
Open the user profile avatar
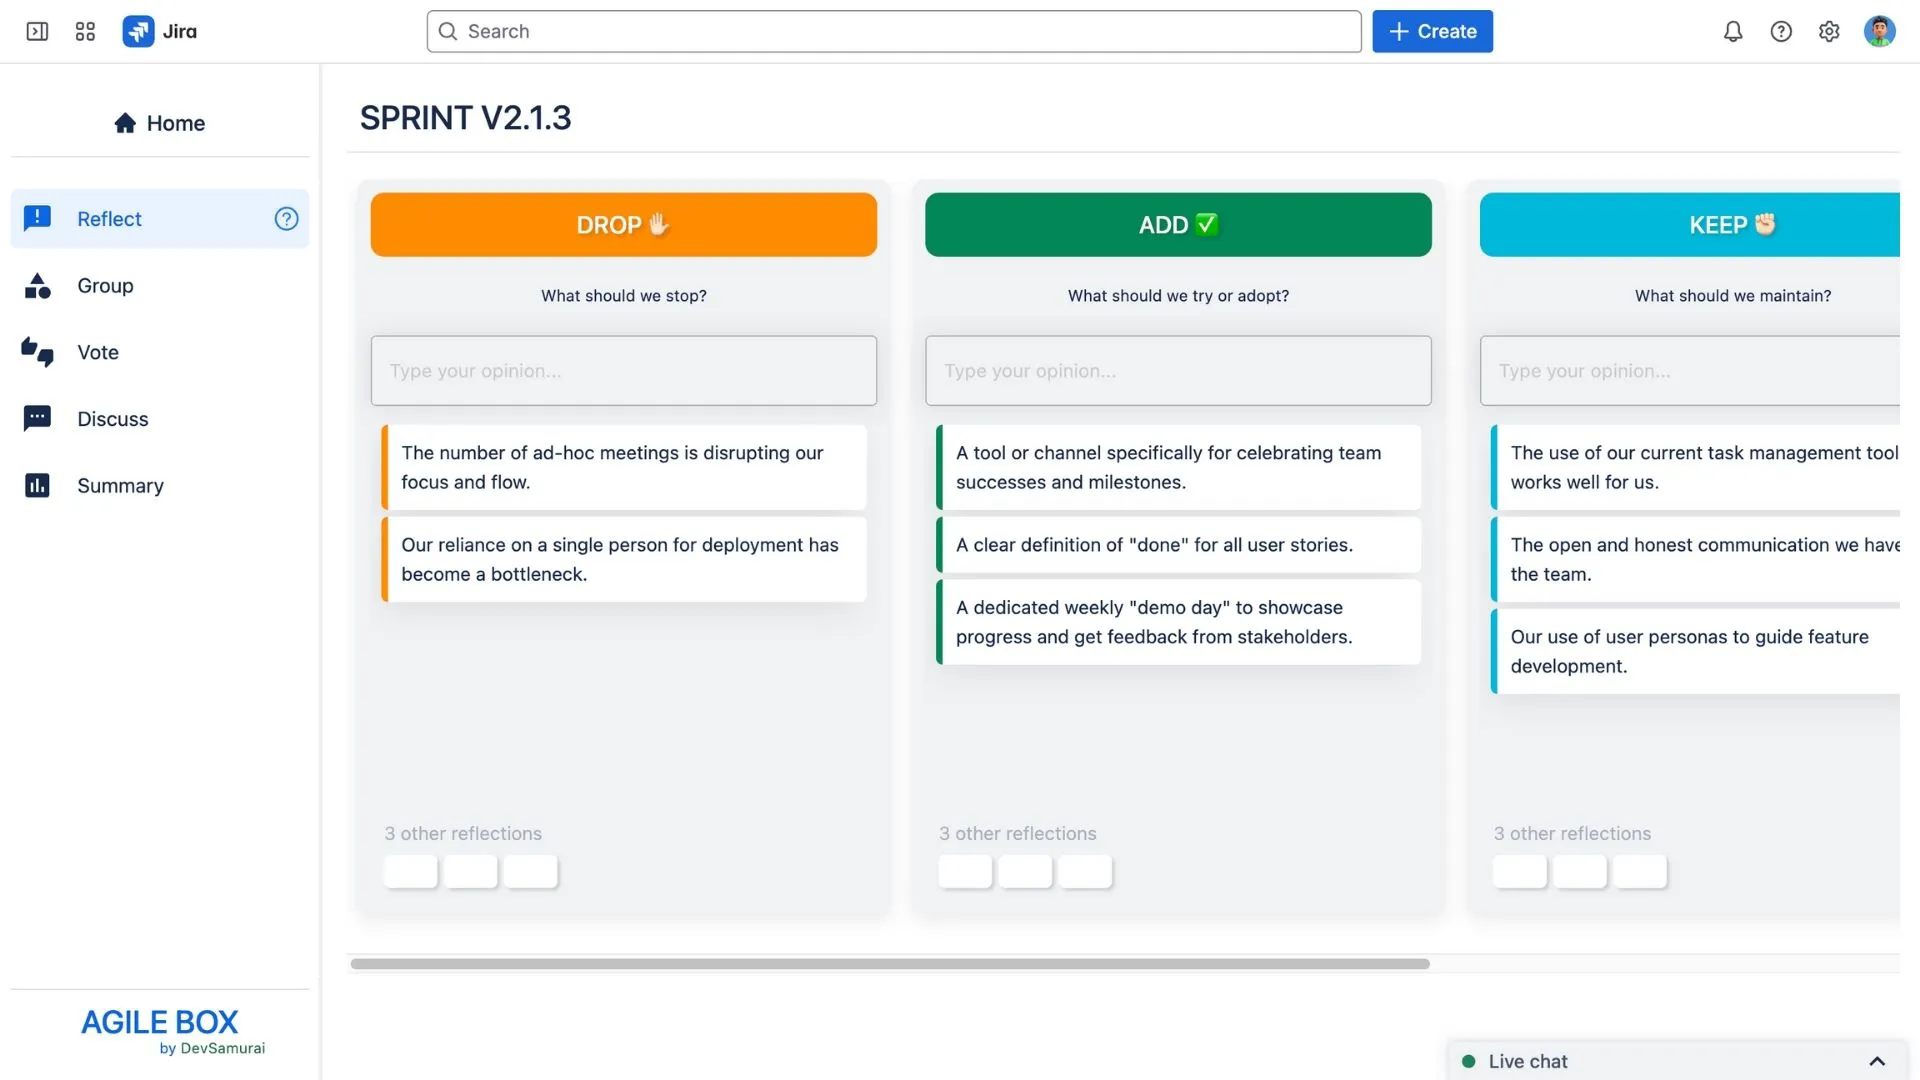[x=1880, y=31]
